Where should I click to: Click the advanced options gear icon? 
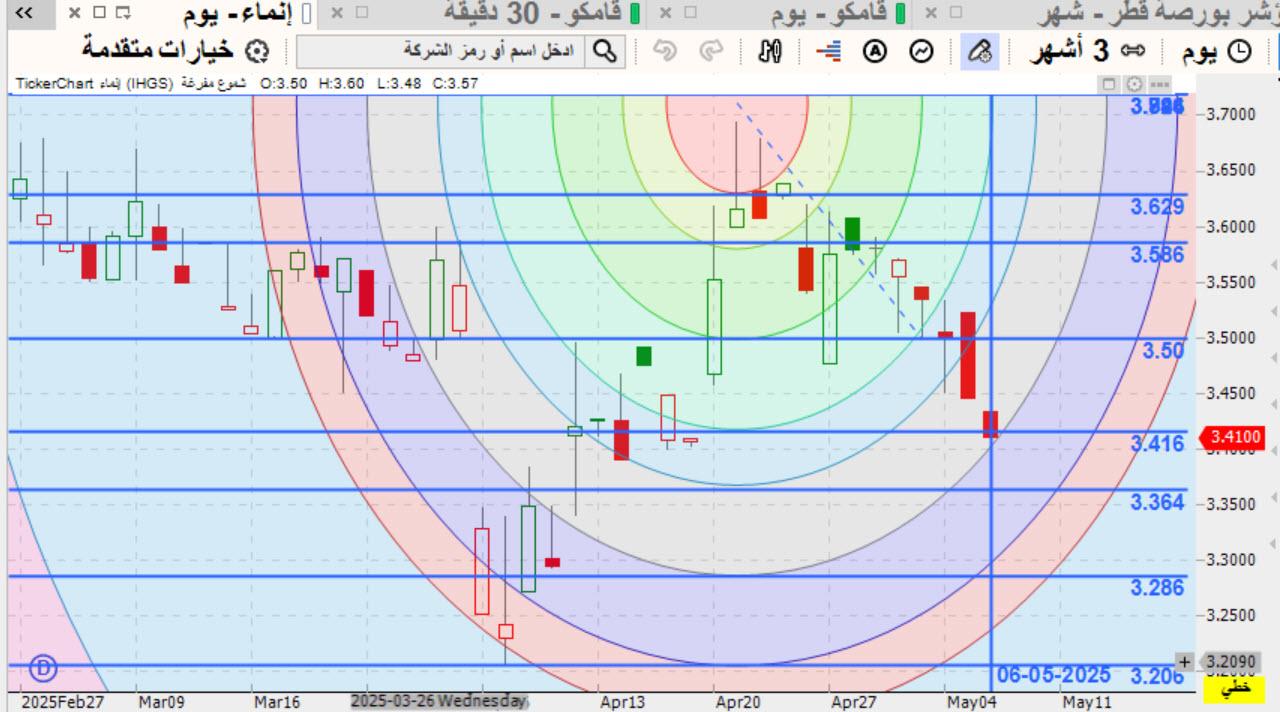click(257, 51)
